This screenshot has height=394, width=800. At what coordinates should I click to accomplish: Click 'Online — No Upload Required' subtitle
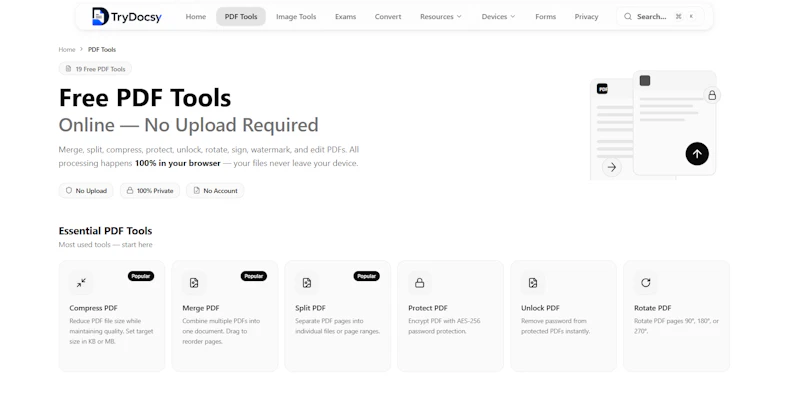coord(188,125)
